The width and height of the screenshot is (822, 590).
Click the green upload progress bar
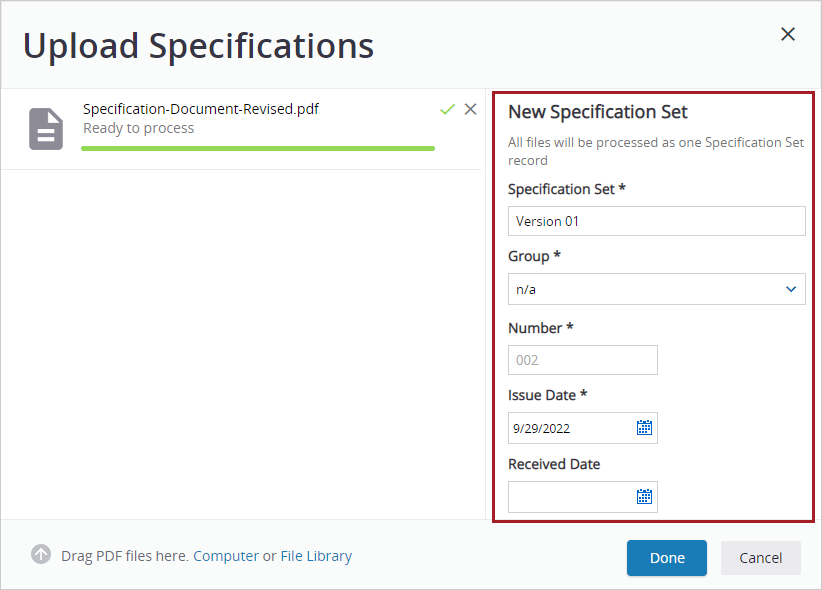click(x=257, y=147)
